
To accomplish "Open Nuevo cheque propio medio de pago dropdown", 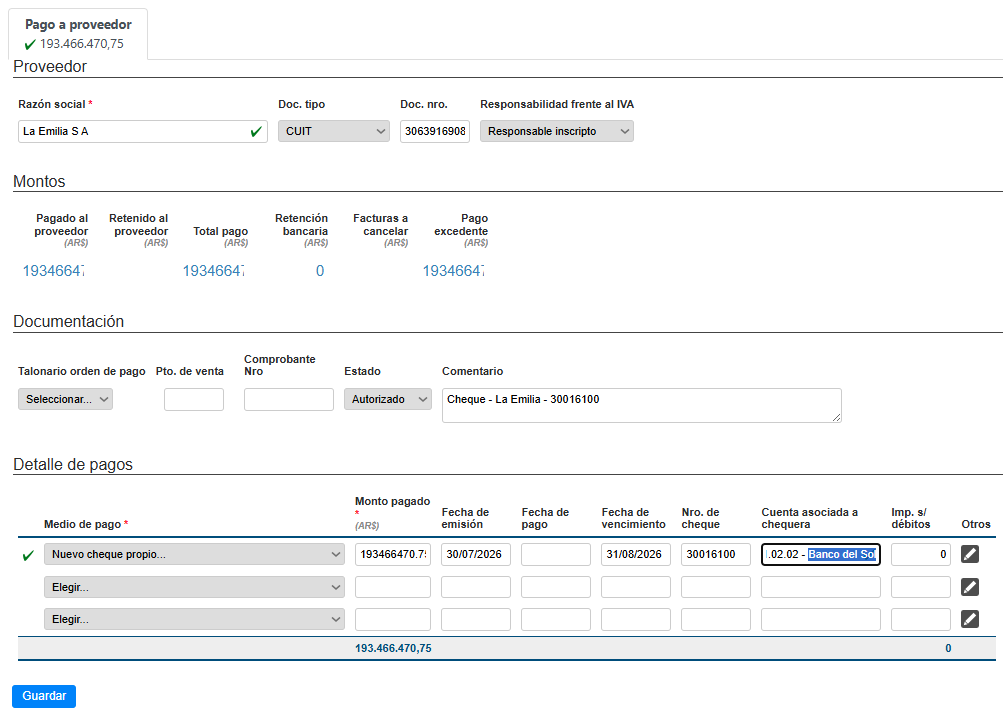I will 194,554.
